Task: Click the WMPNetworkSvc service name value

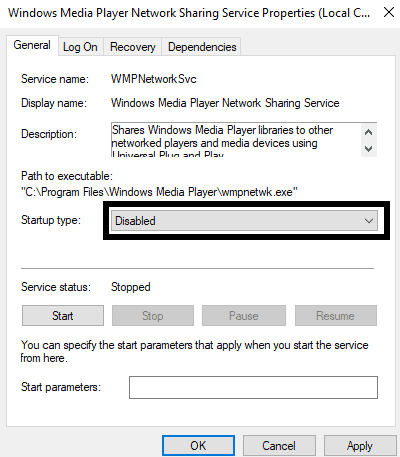Action: 154,79
